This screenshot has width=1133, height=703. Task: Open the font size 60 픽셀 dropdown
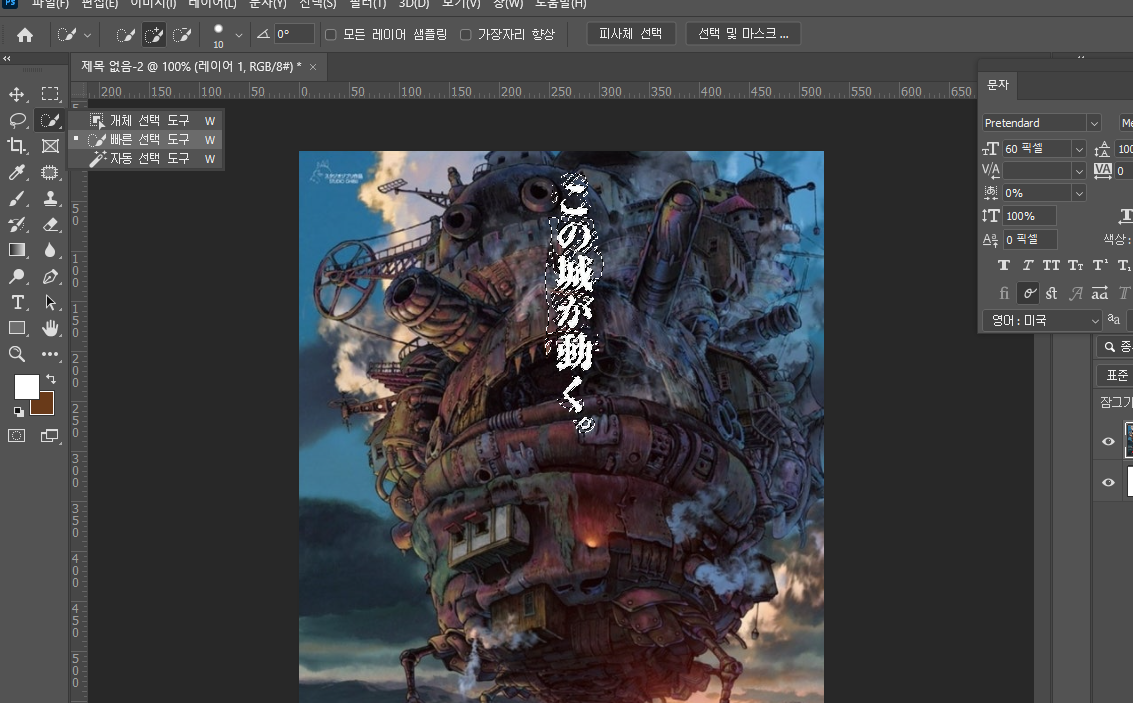point(1079,149)
